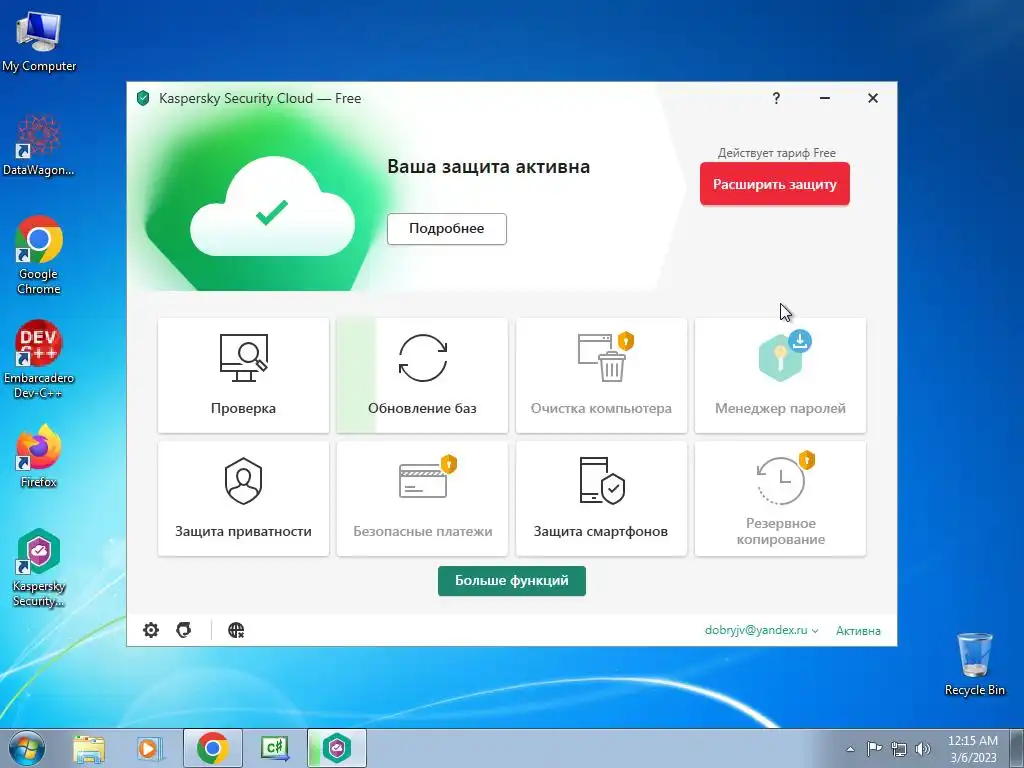The image size is (1024, 768).
Task: Select the DataWagon desktop shortcut
Action: tap(39, 145)
